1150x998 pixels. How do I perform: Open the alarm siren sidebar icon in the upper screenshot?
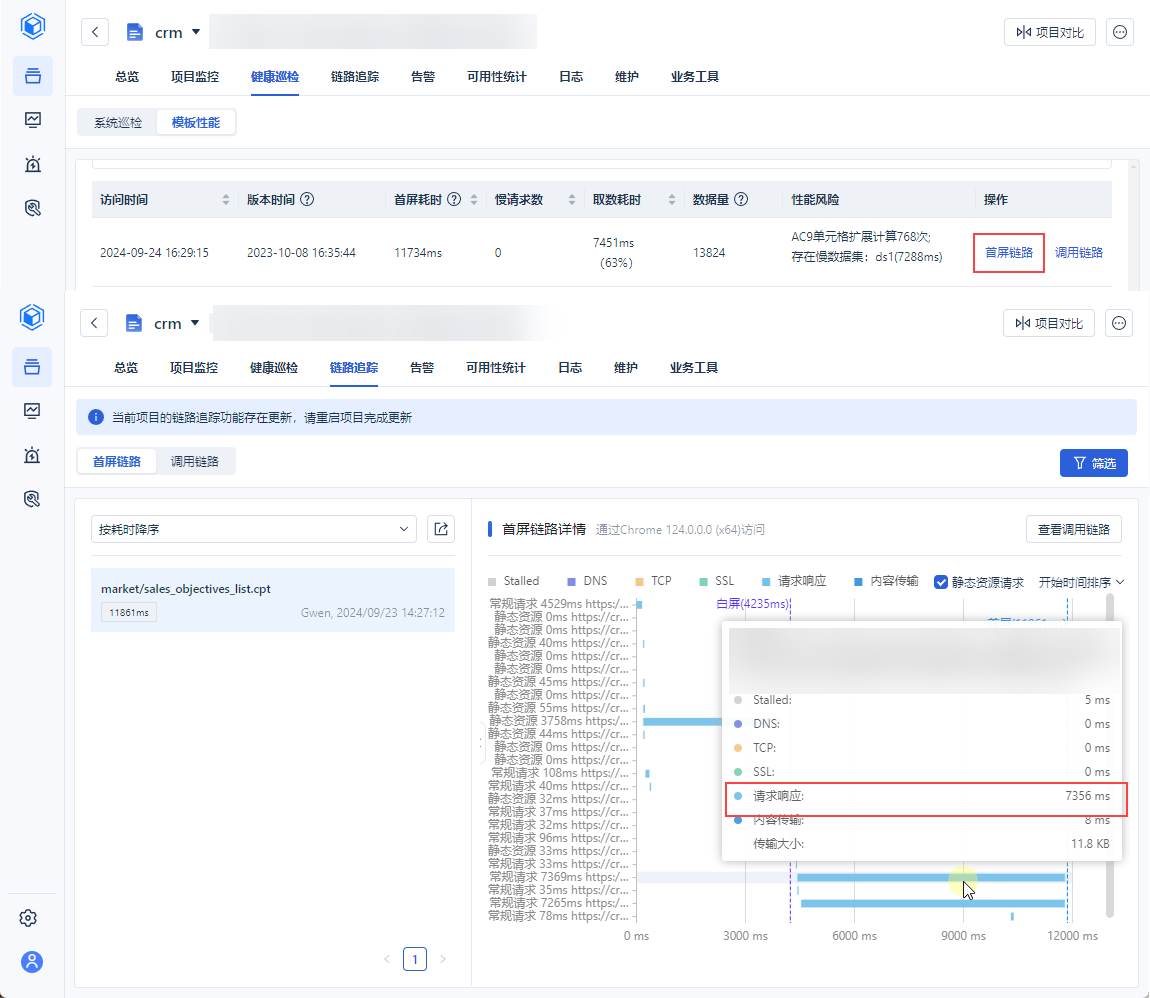[x=33, y=164]
